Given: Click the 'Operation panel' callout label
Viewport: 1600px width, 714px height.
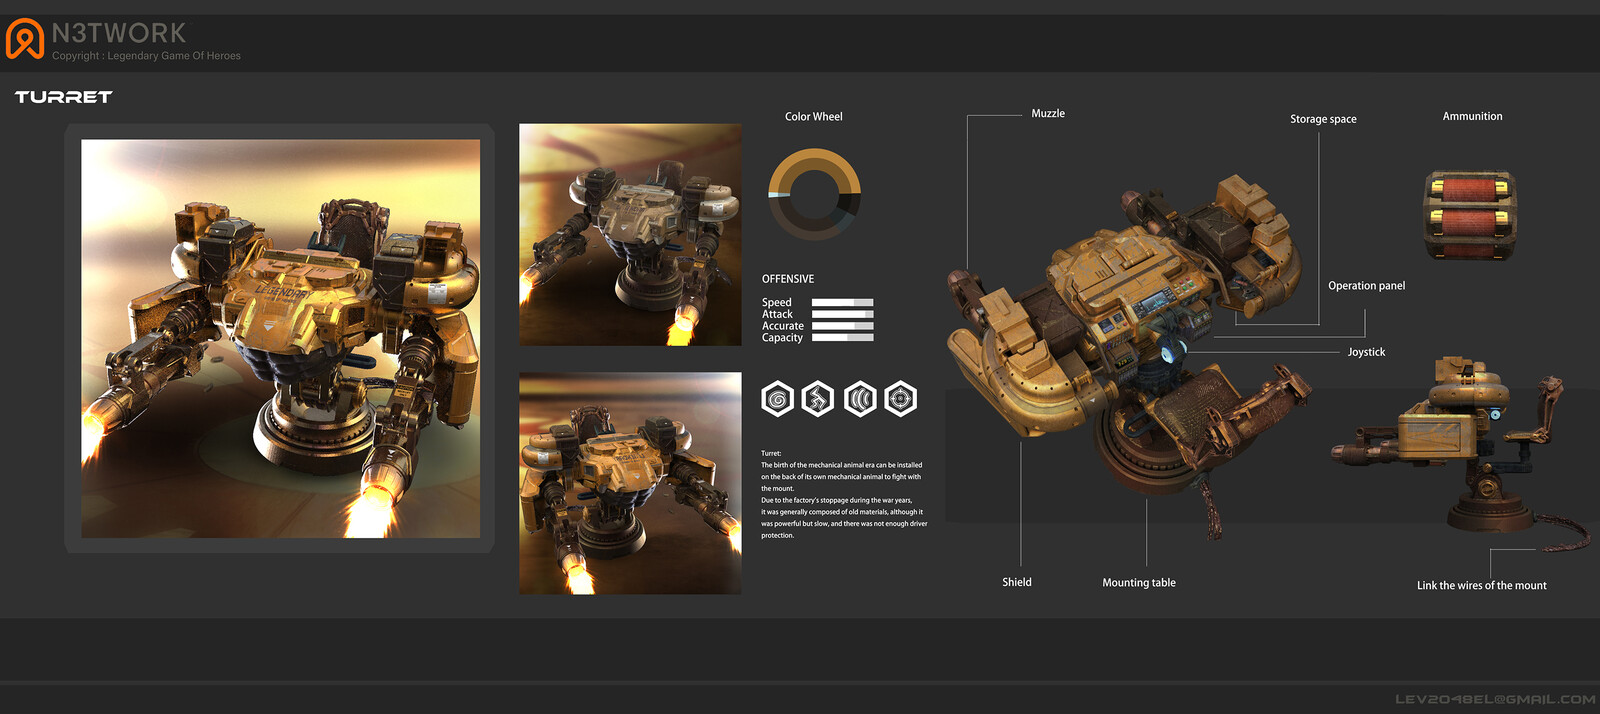Looking at the screenshot, I should coord(1366,286).
